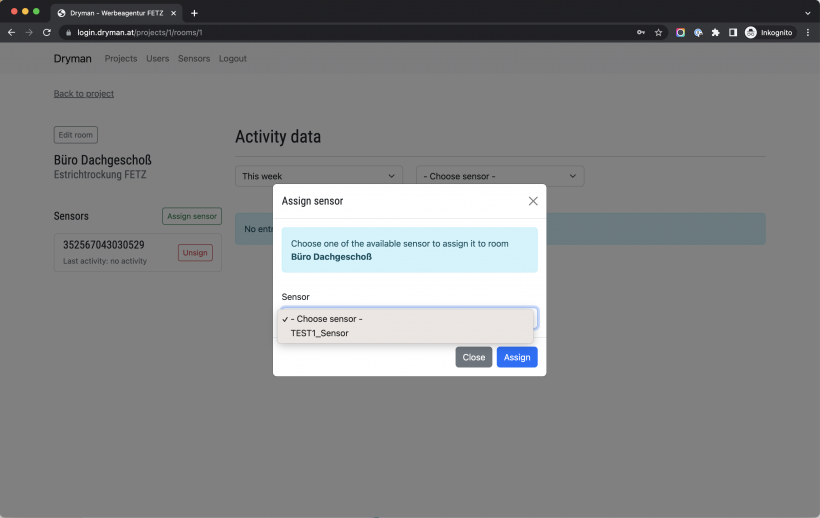Follow the Back to project link

click(84, 94)
